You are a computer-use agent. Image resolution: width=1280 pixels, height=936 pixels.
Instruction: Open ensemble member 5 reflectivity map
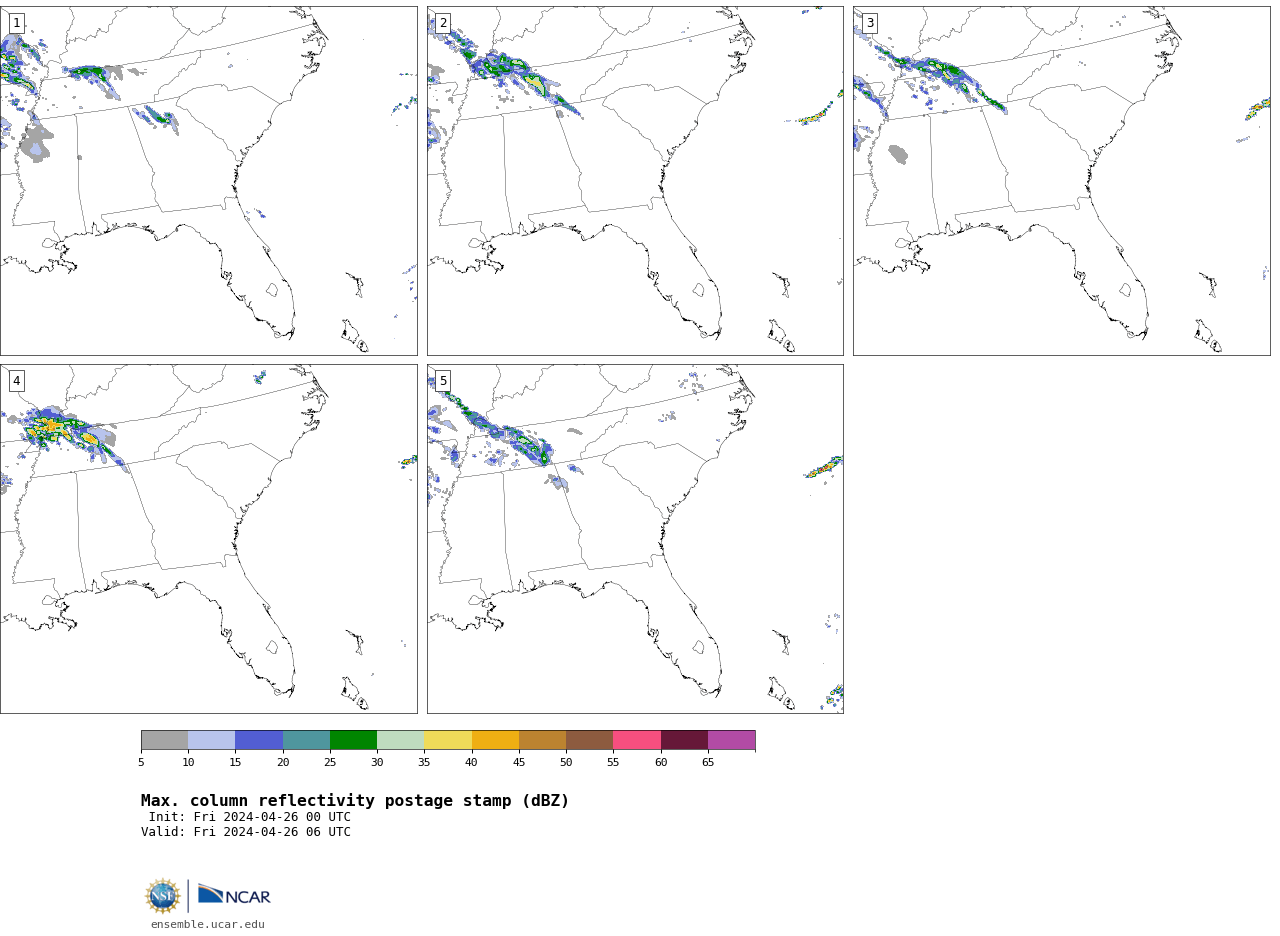[x=635, y=539]
